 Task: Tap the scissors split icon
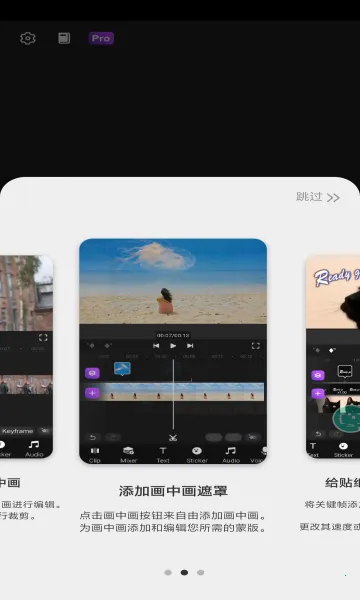coord(173,438)
